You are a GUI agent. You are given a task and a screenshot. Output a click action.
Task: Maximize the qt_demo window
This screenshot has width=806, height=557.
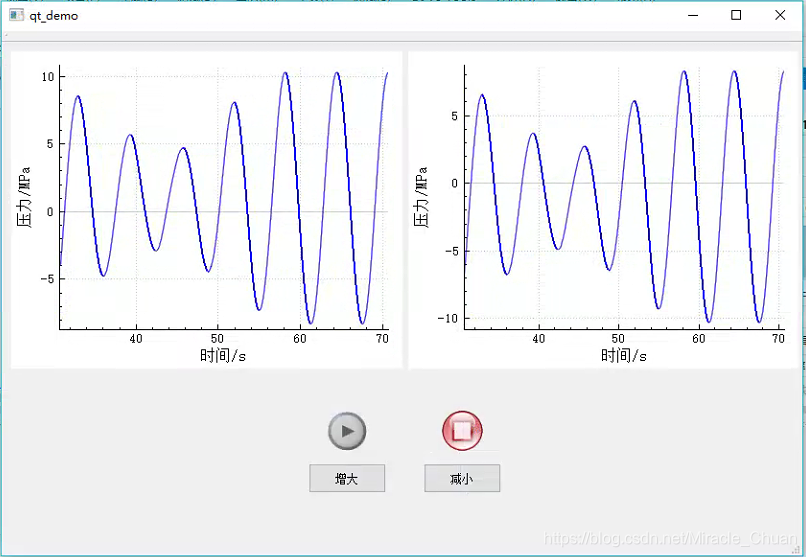point(736,15)
